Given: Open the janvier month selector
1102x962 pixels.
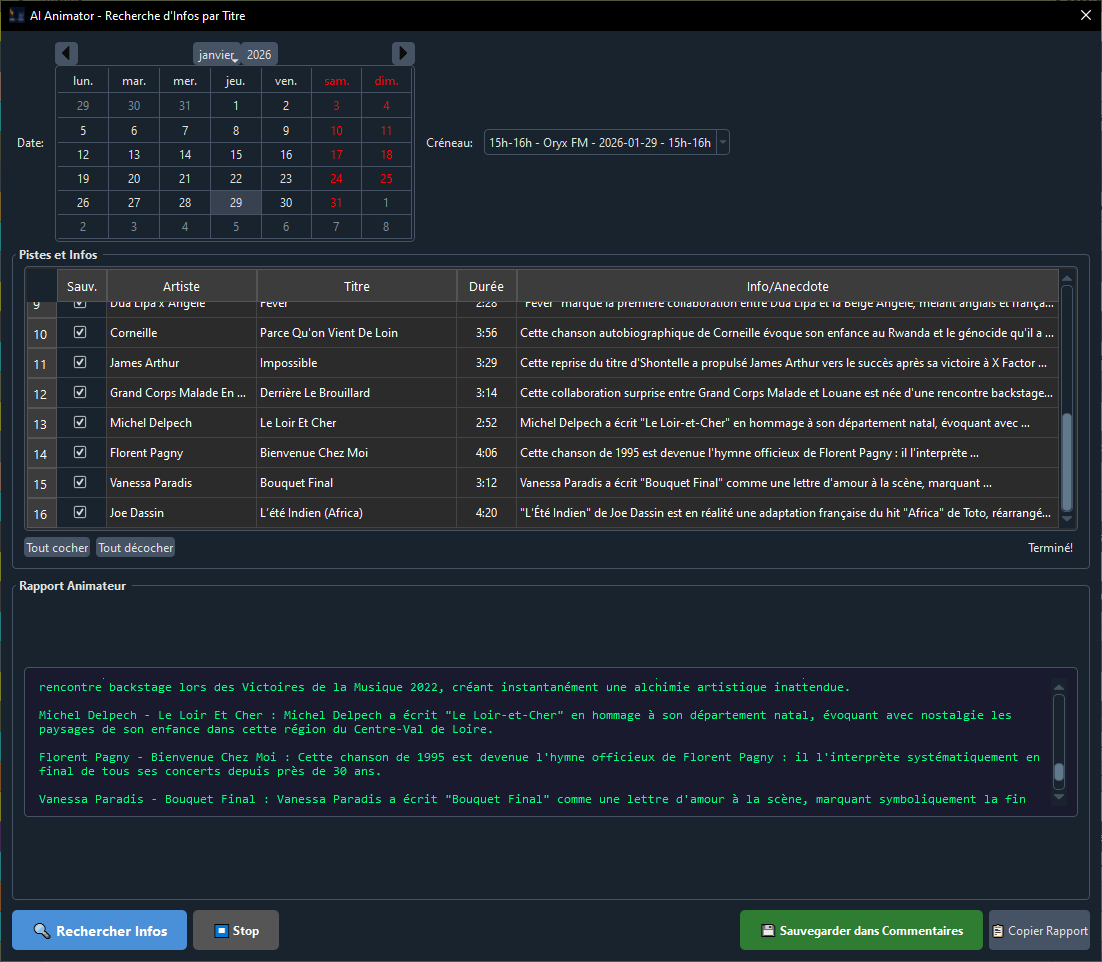Looking at the screenshot, I should pos(216,55).
